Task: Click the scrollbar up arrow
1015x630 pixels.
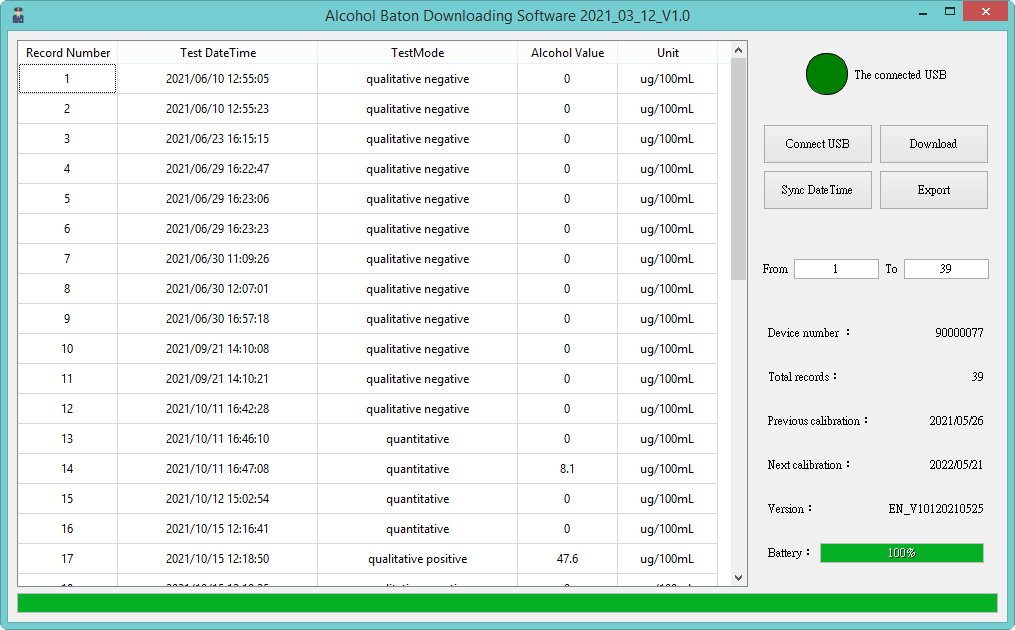Action: 739,50
